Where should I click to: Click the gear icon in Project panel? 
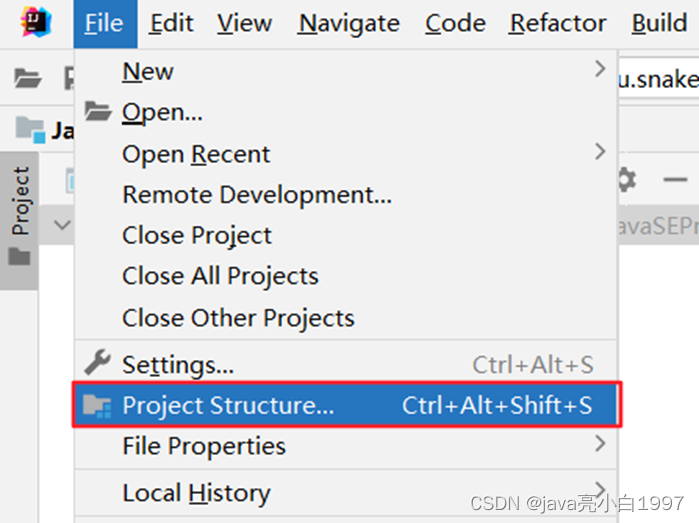point(626,180)
